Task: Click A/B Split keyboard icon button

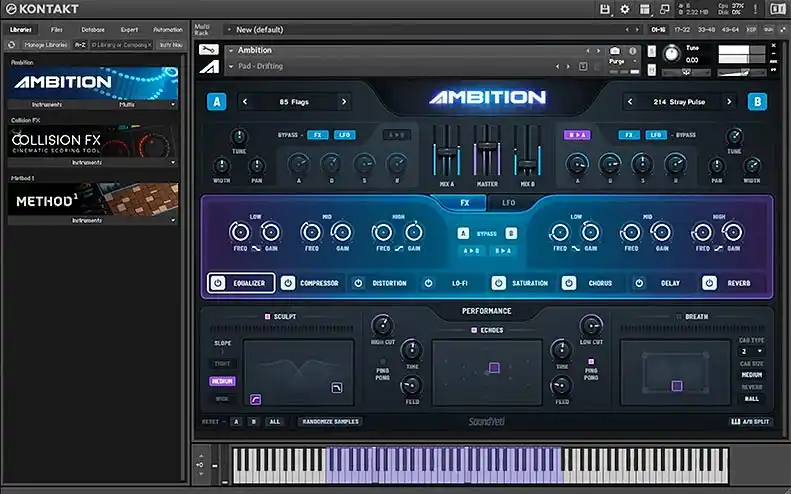Action: (x=750, y=421)
